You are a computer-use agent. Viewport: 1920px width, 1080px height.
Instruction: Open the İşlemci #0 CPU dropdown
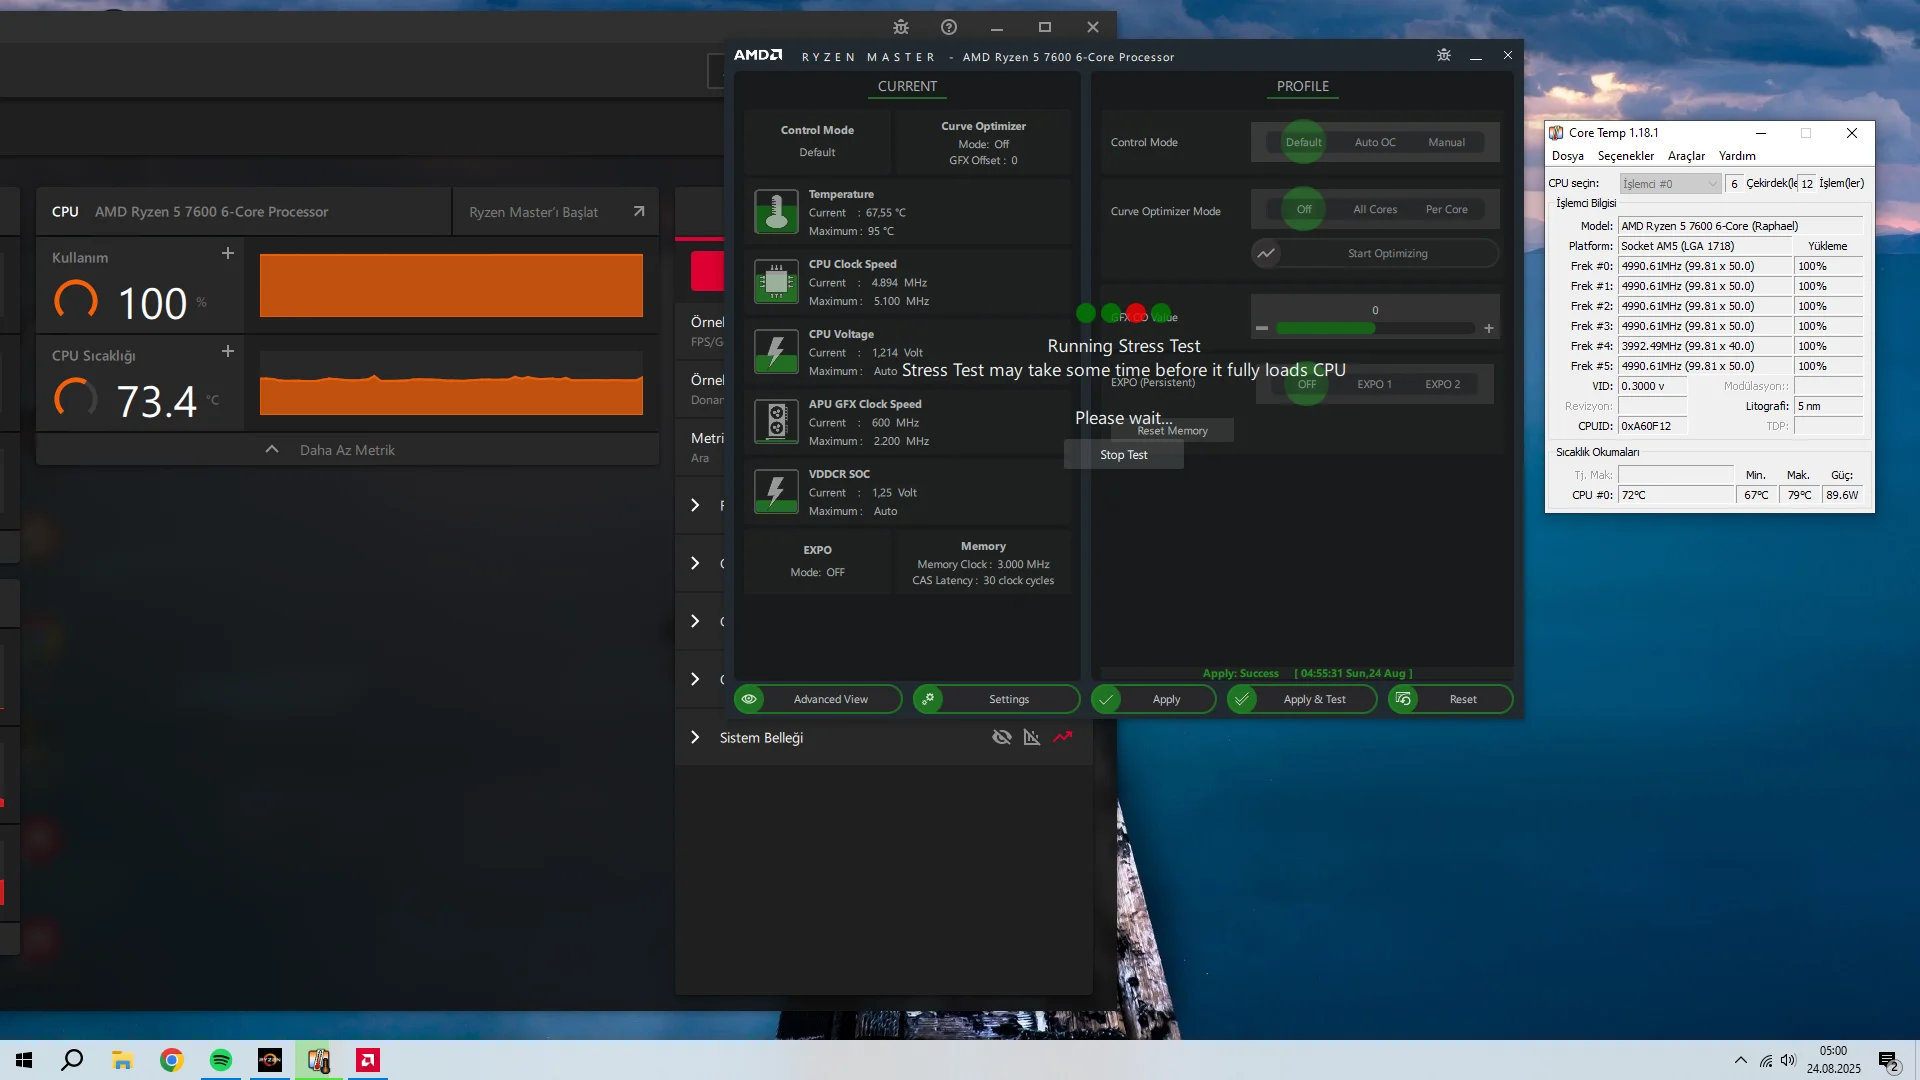[x=1669, y=184]
